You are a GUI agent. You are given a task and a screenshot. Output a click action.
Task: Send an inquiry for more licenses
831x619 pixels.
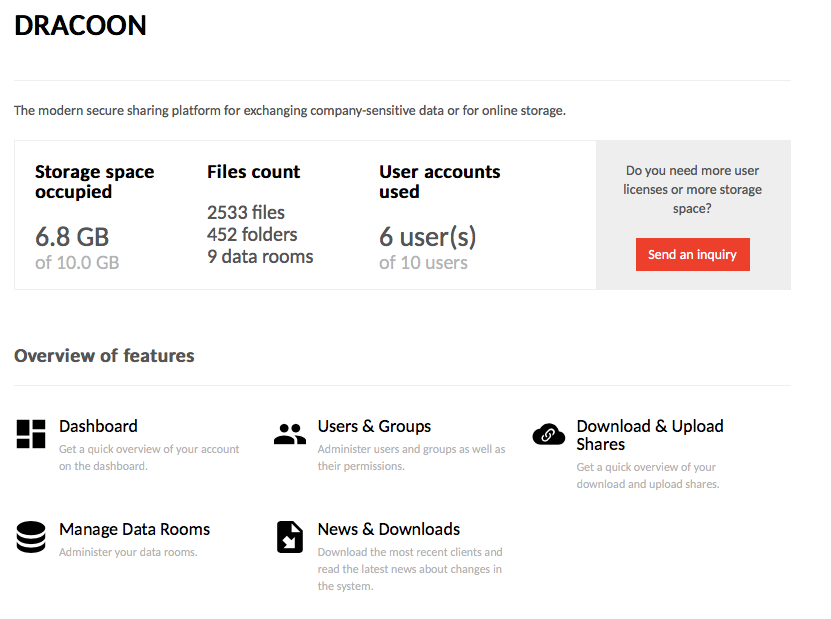[693, 254]
